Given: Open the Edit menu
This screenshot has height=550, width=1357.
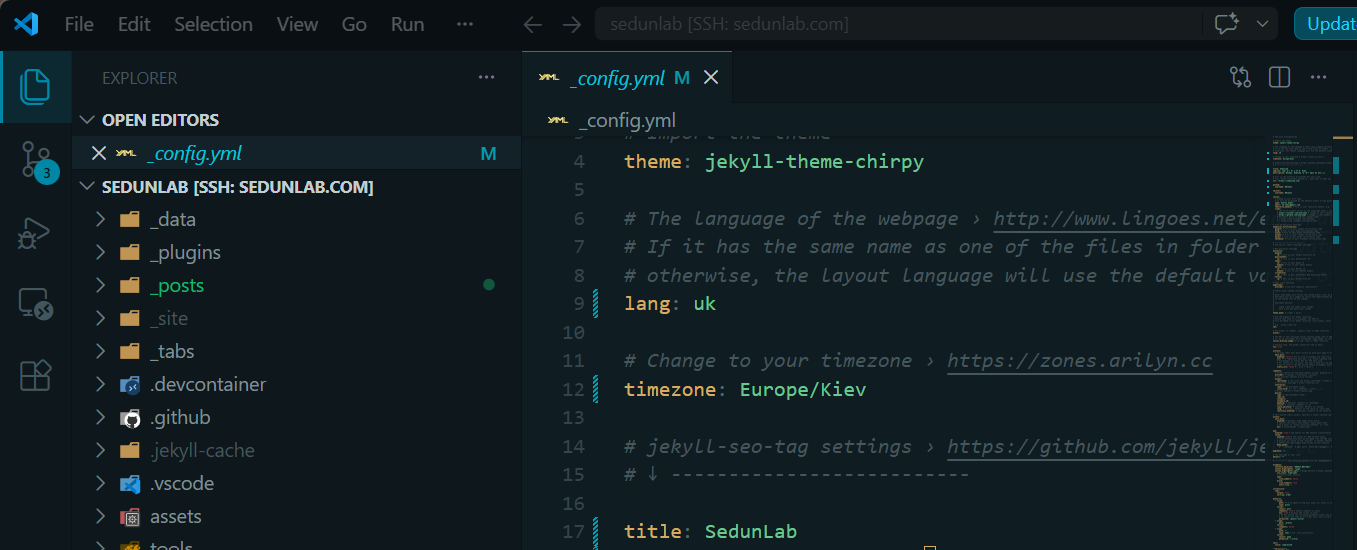Looking at the screenshot, I should coord(134,25).
